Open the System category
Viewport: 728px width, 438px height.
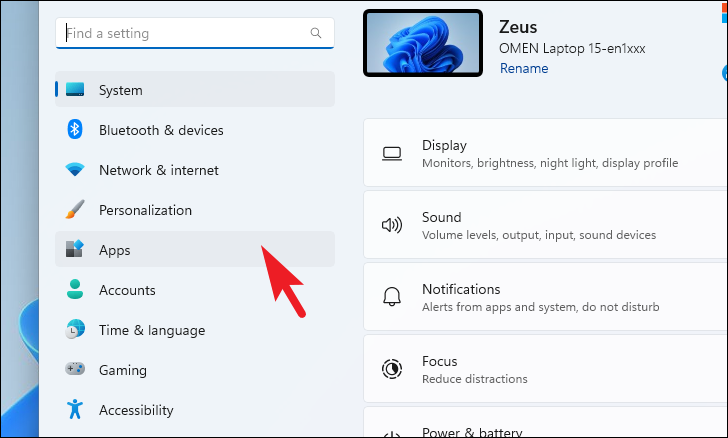coord(195,89)
